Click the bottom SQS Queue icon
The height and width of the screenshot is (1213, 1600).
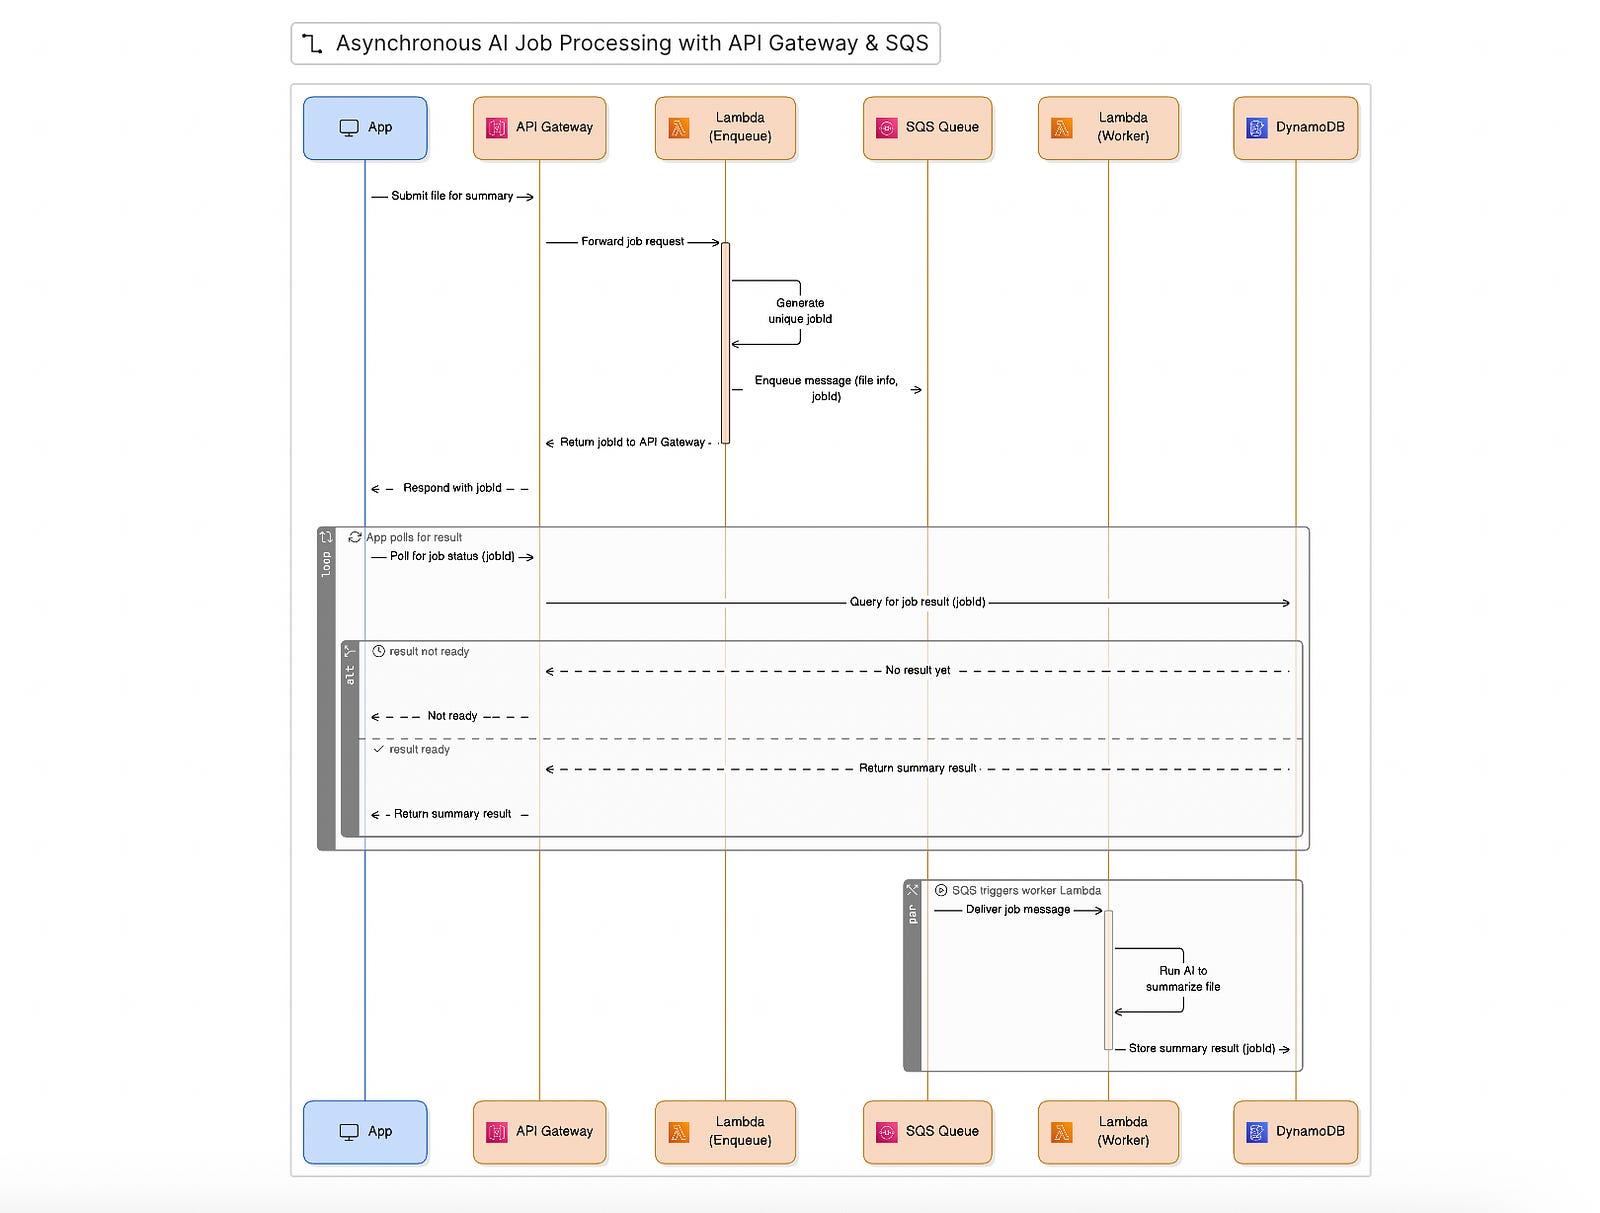click(887, 1132)
